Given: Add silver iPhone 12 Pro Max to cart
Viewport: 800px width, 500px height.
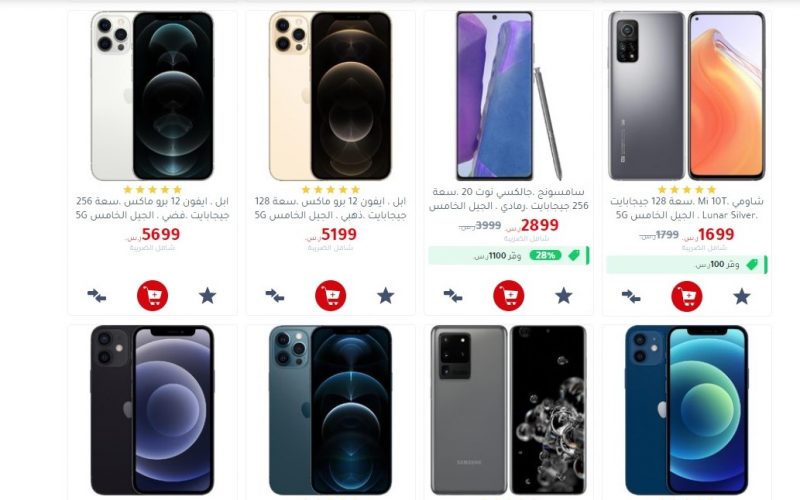Looking at the screenshot, I should [x=152, y=295].
